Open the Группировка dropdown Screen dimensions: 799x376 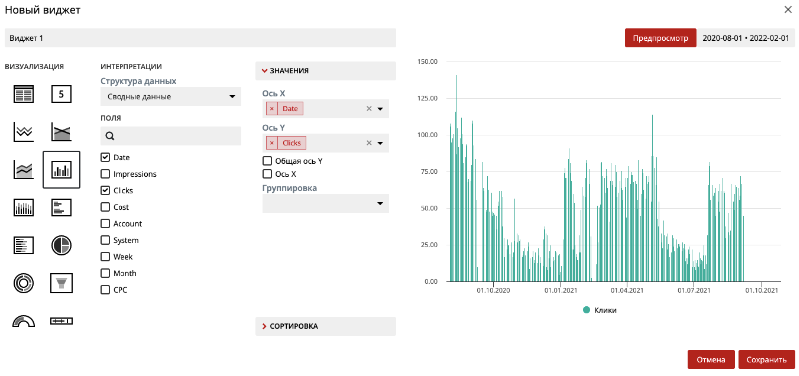(x=326, y=203)
